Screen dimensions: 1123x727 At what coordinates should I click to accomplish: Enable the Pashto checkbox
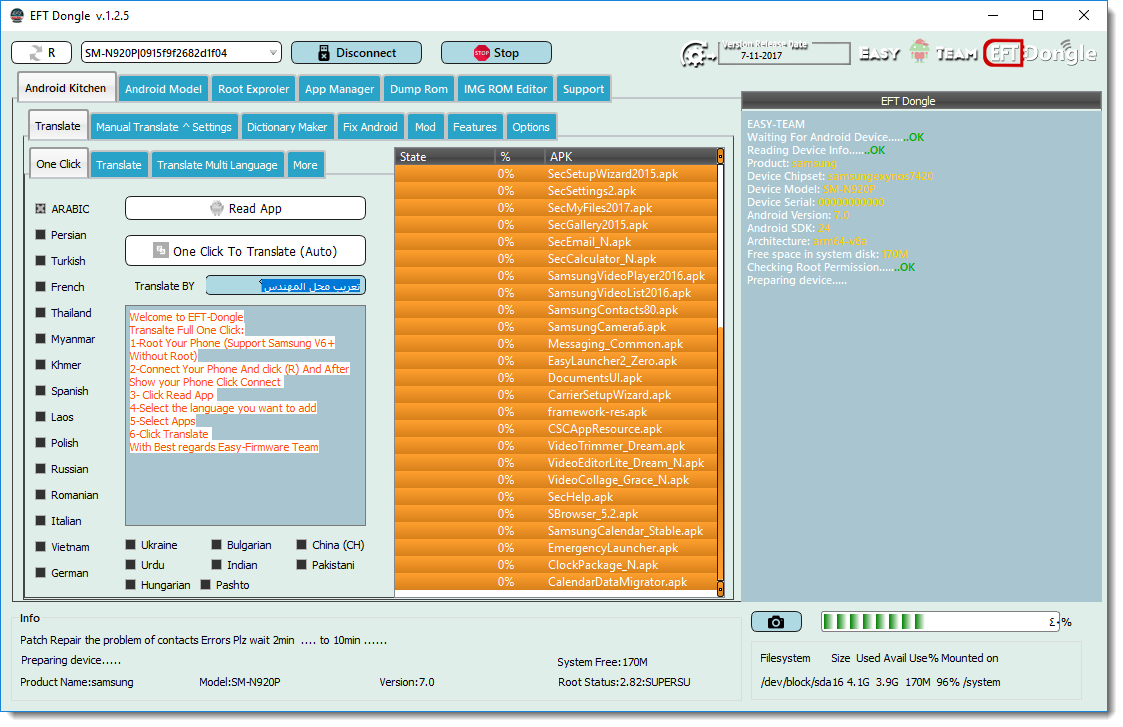click(x=206, y=585)
